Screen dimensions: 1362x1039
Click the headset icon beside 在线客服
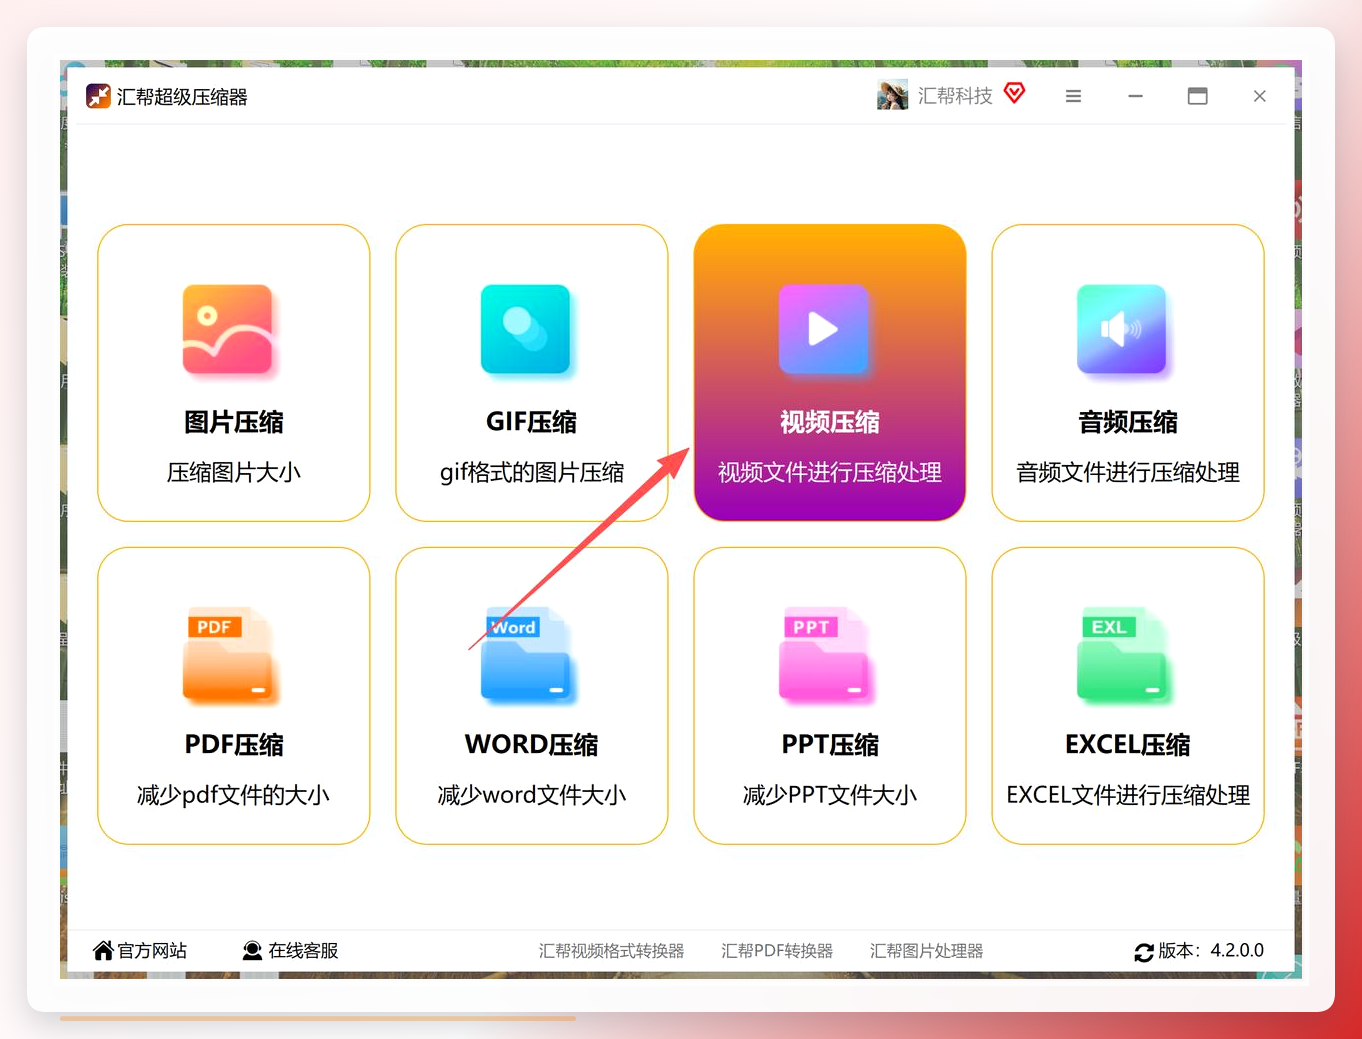click(253, 950)
